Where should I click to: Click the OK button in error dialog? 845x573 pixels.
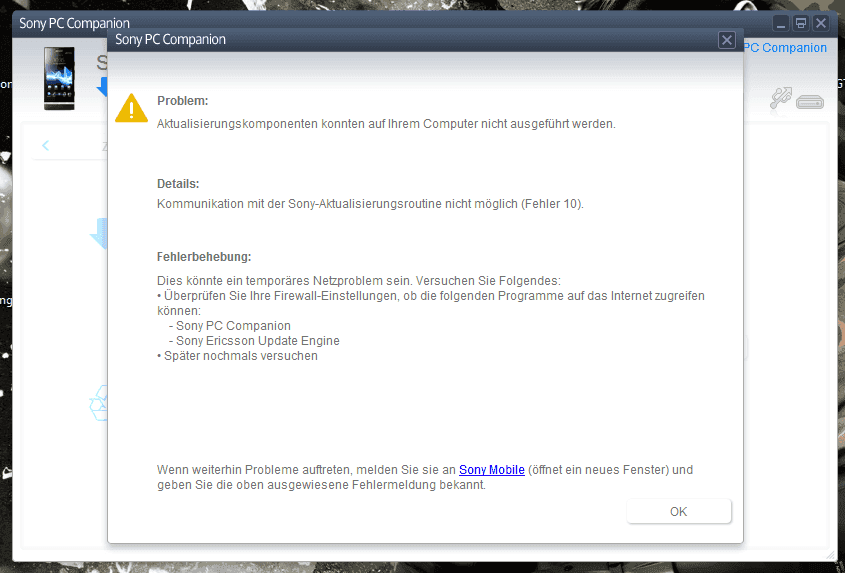click(678, 511)
